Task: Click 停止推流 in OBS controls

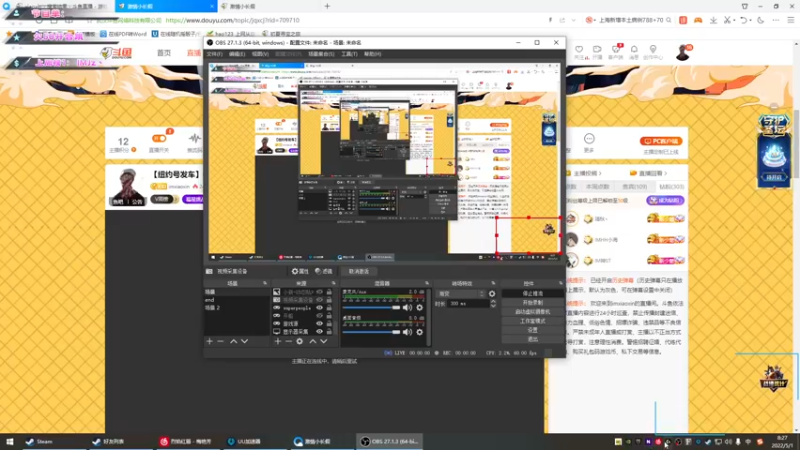Action: (533, 294)
